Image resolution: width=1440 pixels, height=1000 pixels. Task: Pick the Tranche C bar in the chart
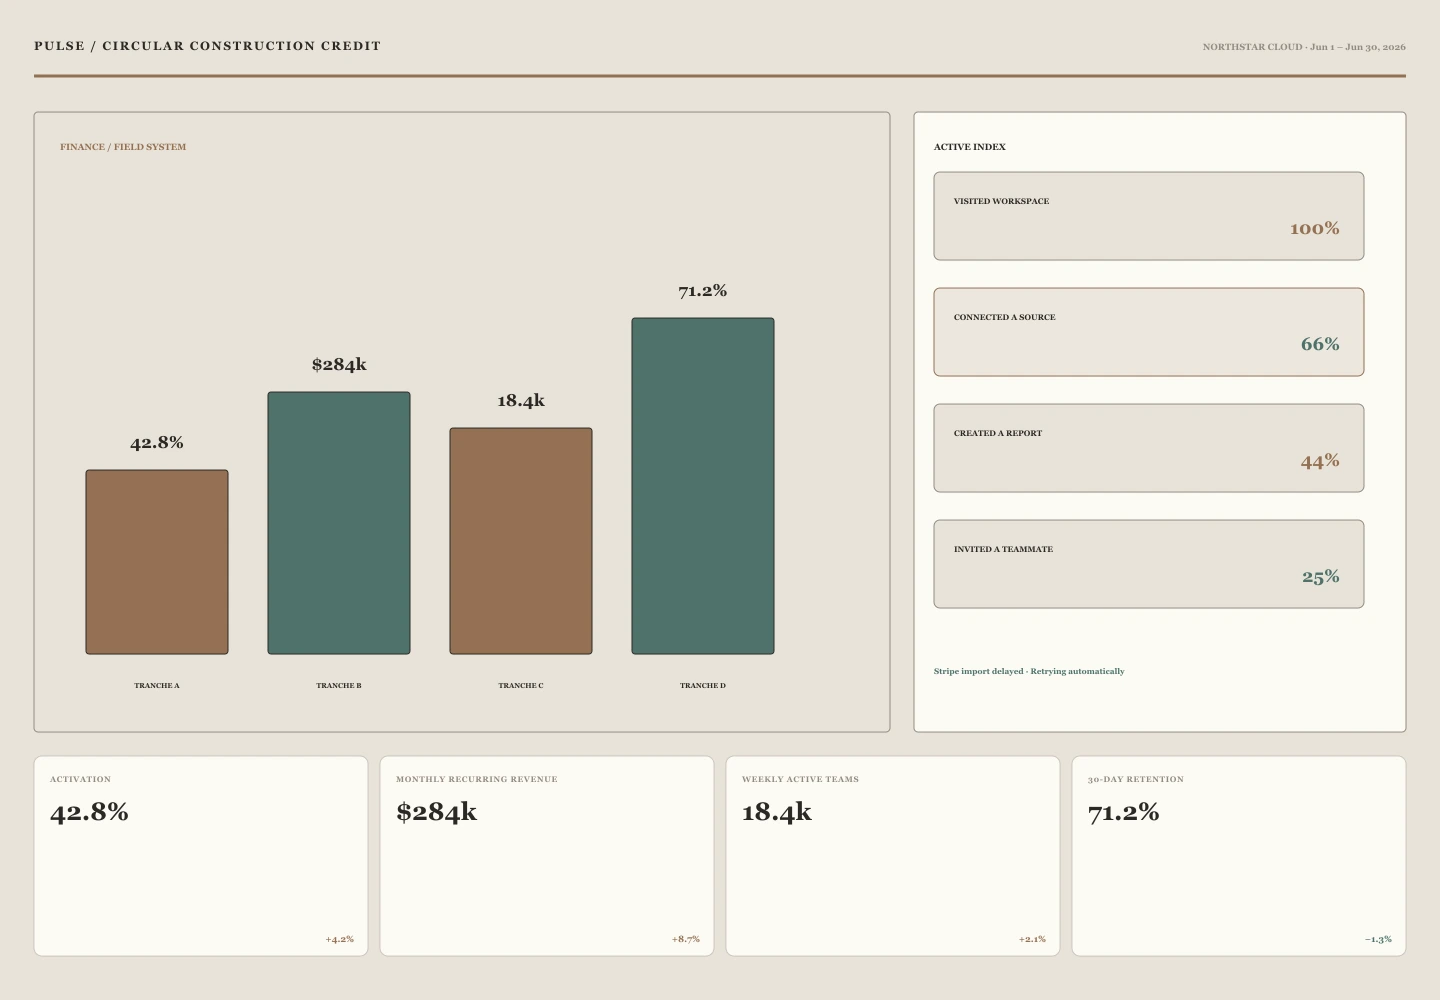click(521, 541)
